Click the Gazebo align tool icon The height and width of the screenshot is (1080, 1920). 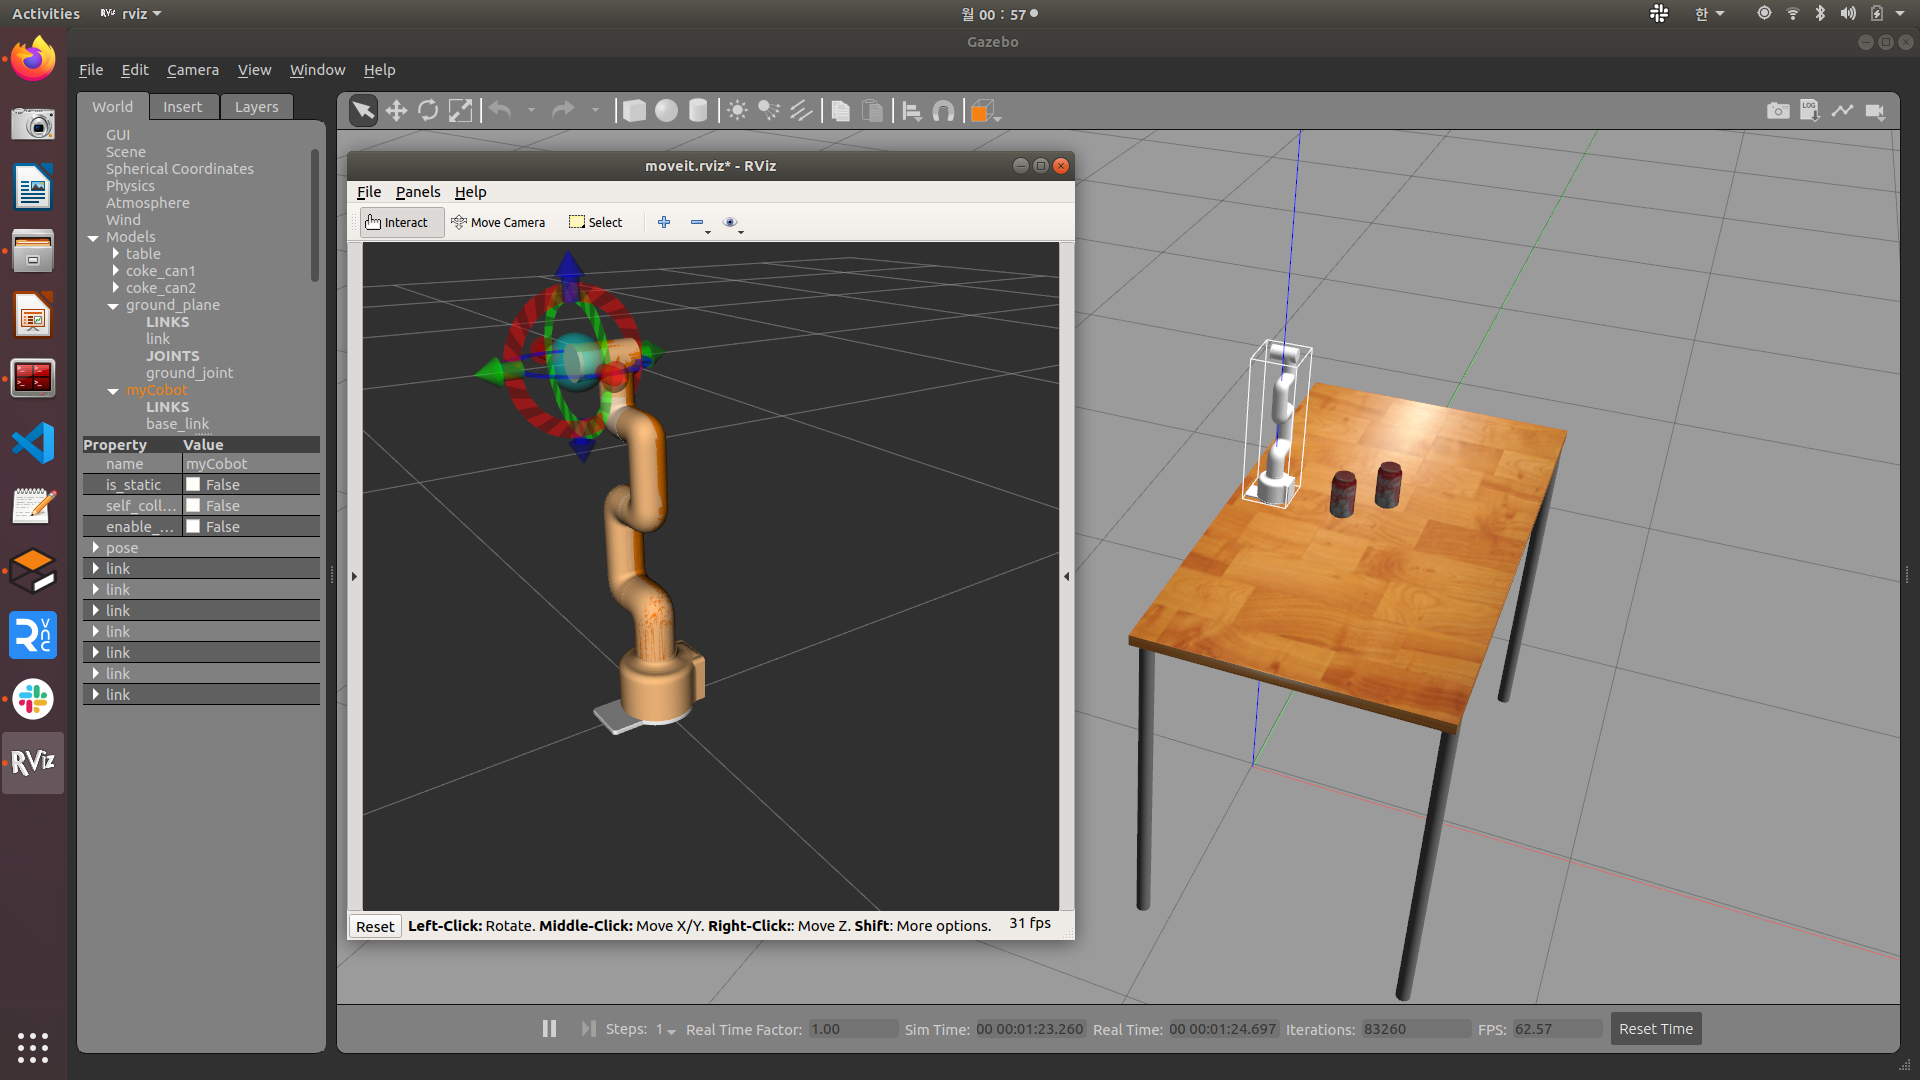(x=912, y=110)
